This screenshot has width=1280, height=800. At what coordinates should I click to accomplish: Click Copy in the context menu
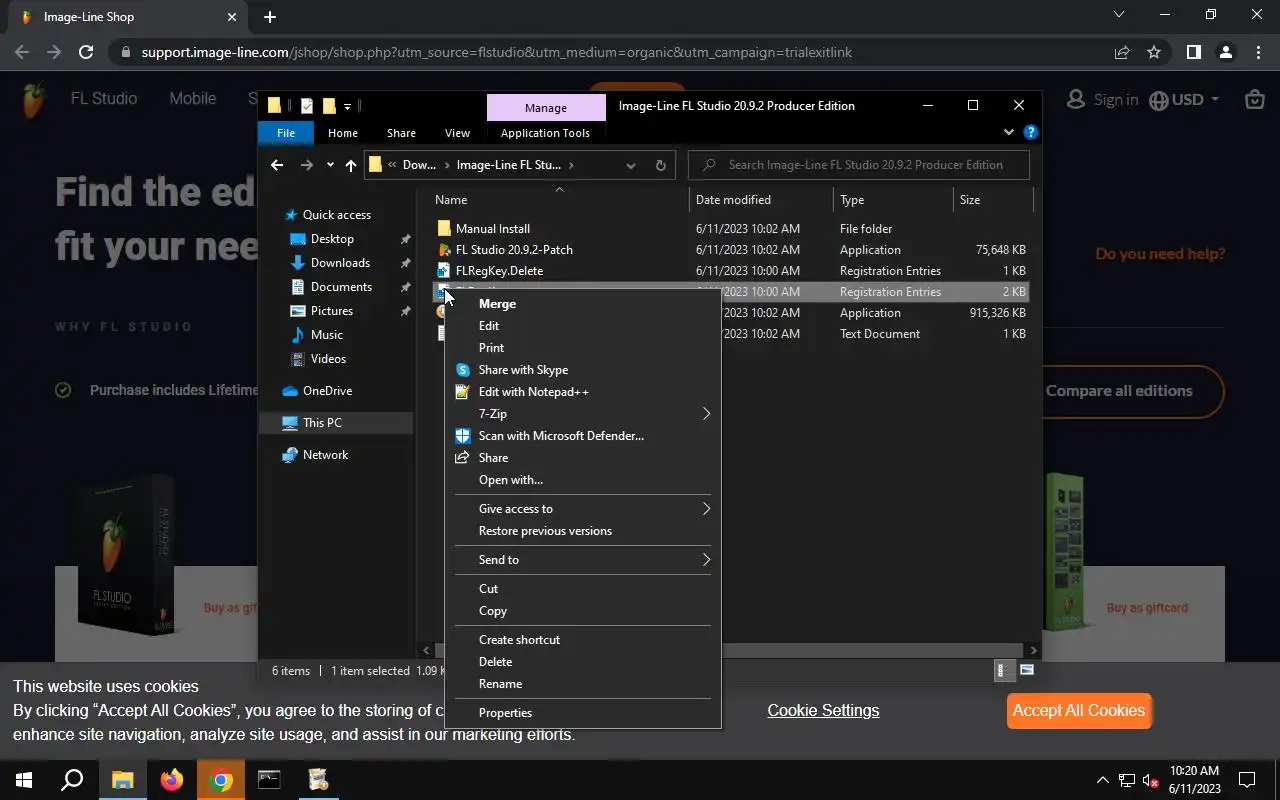[x=493, y=611]
